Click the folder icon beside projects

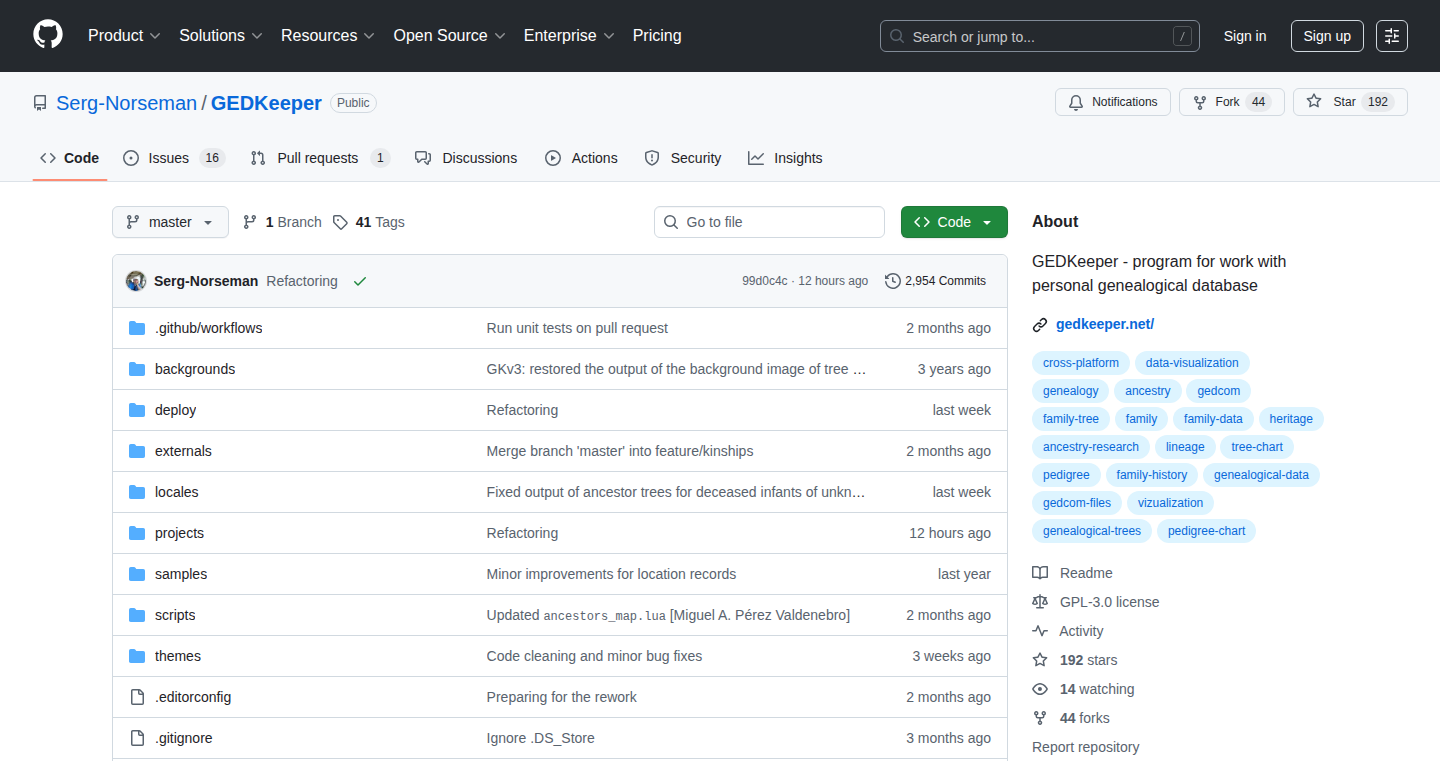pyautogui.click(x=137, y=533)
